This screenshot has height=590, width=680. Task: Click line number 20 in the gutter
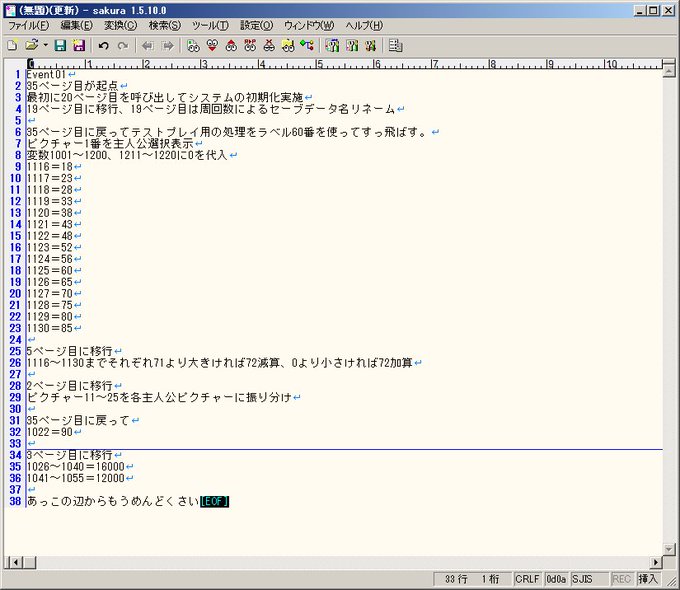click(15, 294)
